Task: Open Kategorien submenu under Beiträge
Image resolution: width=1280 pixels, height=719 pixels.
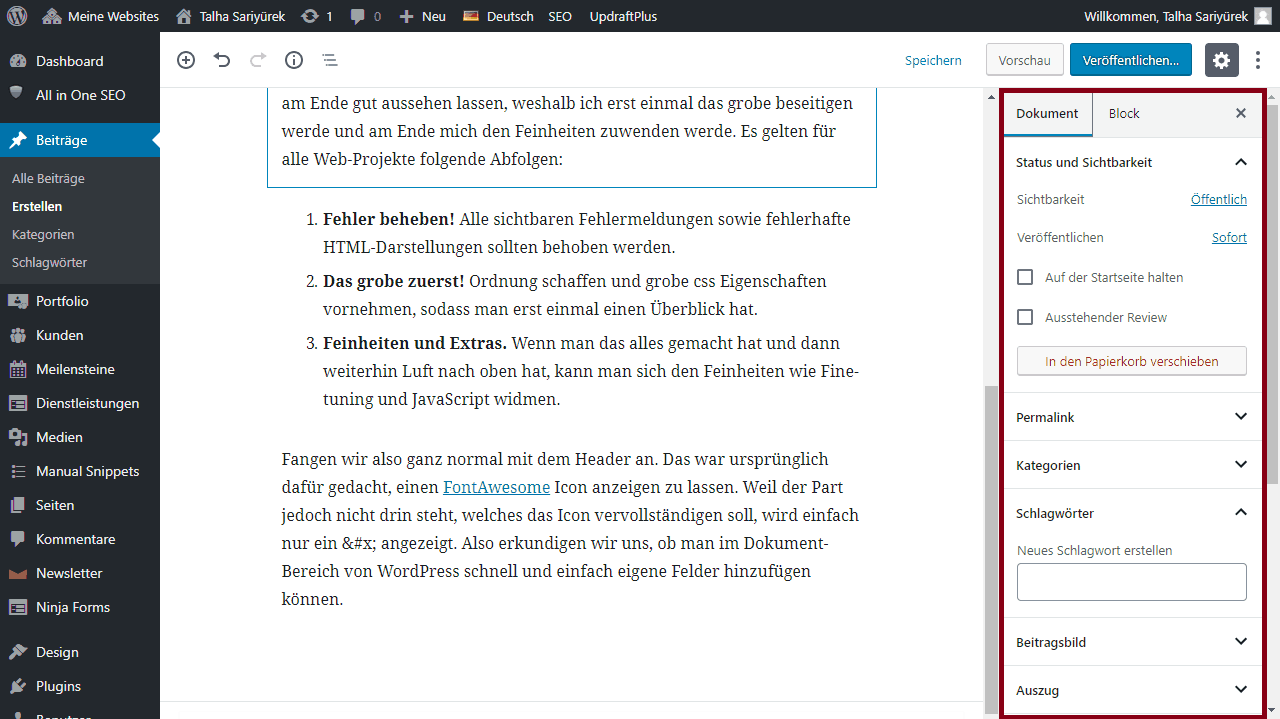Action: [43, 234]
